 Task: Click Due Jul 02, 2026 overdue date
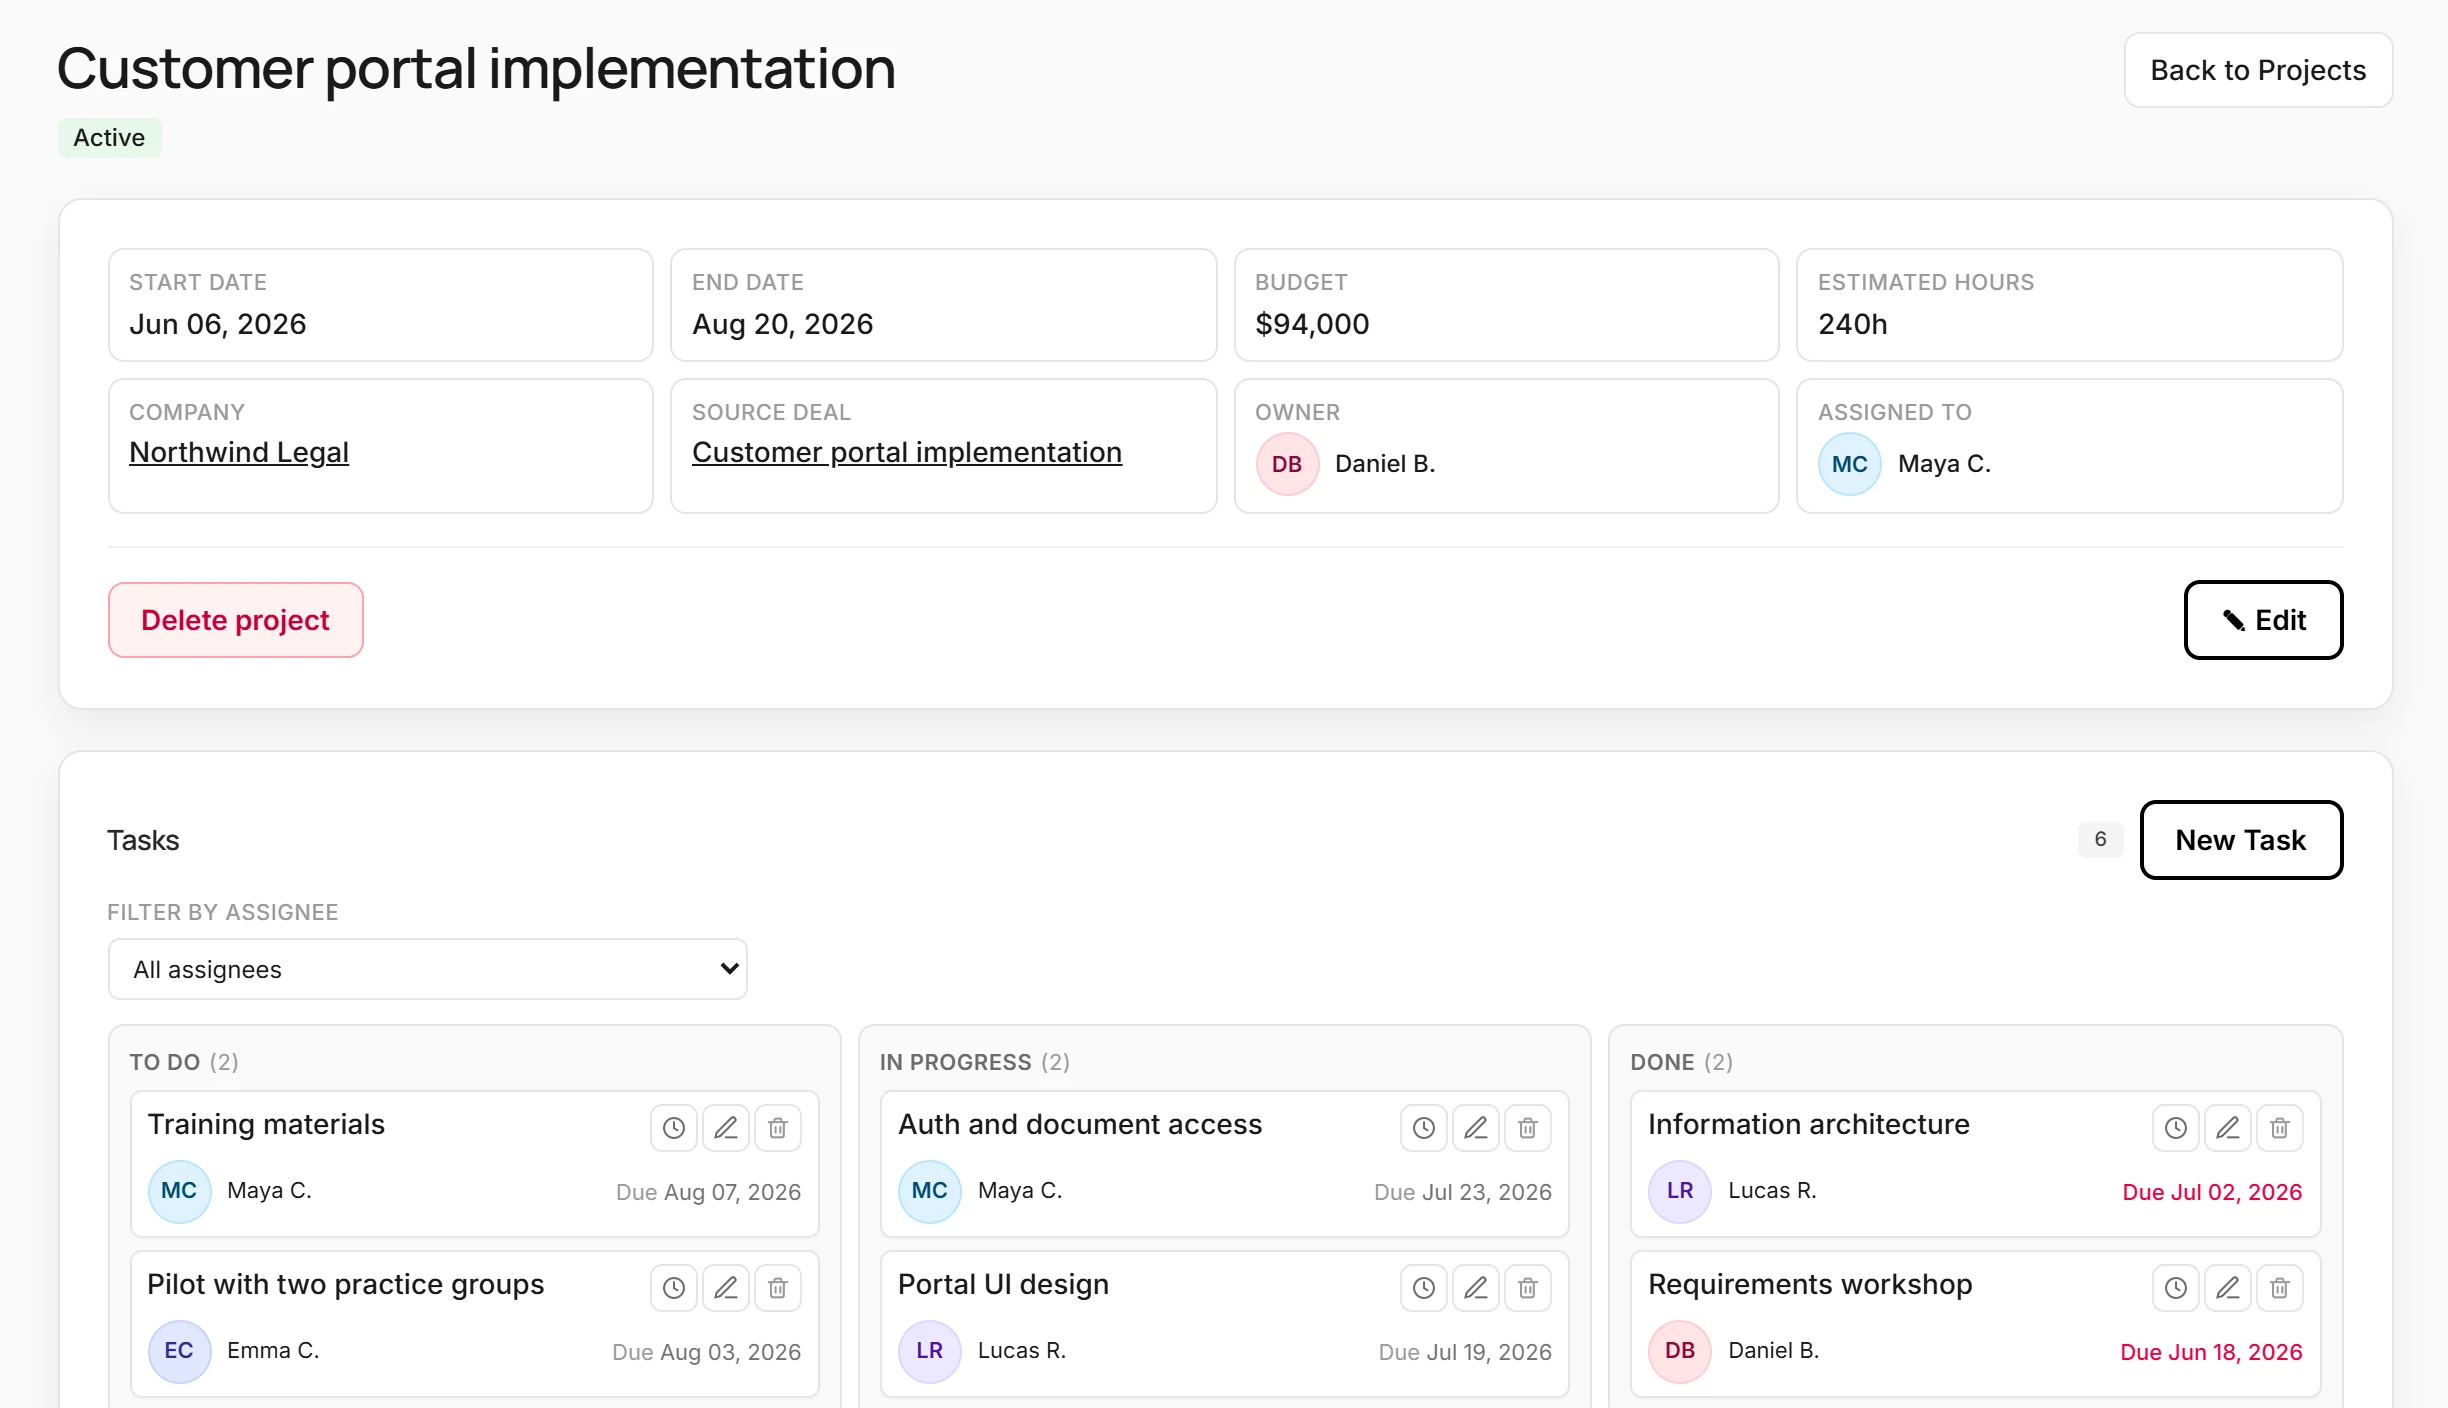(x=2212, y=1192)
